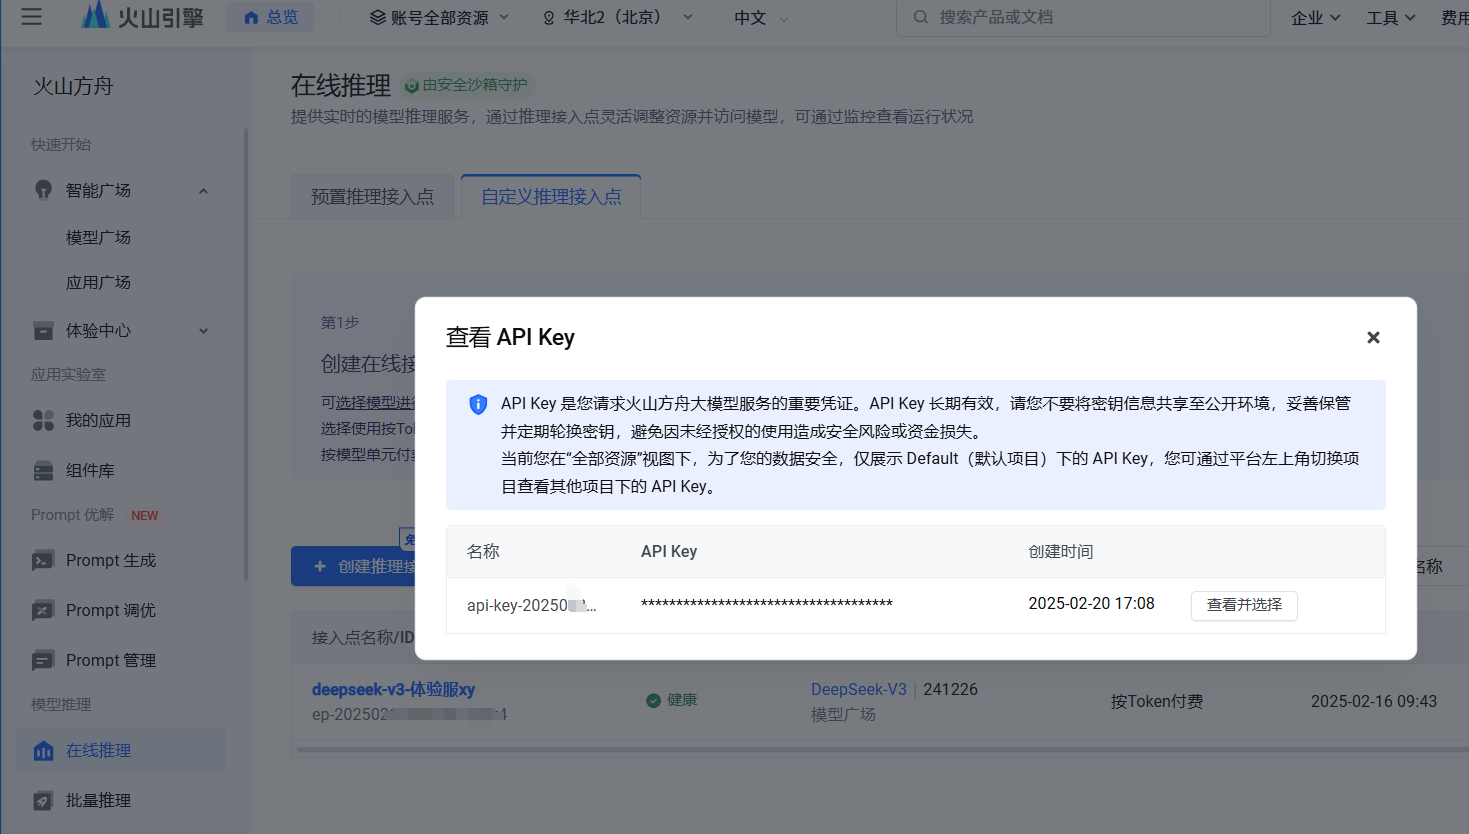Close the 查看 API Key dialog

click(x=1373, y=338)
